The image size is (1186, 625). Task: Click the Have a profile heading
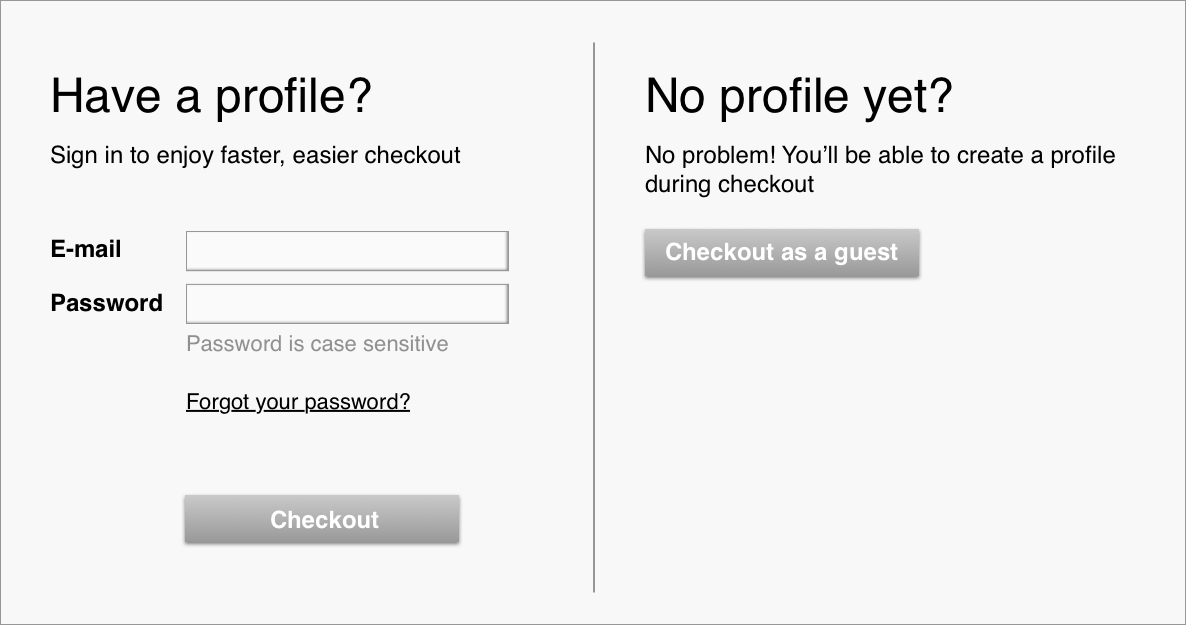[x=211, y=97]
